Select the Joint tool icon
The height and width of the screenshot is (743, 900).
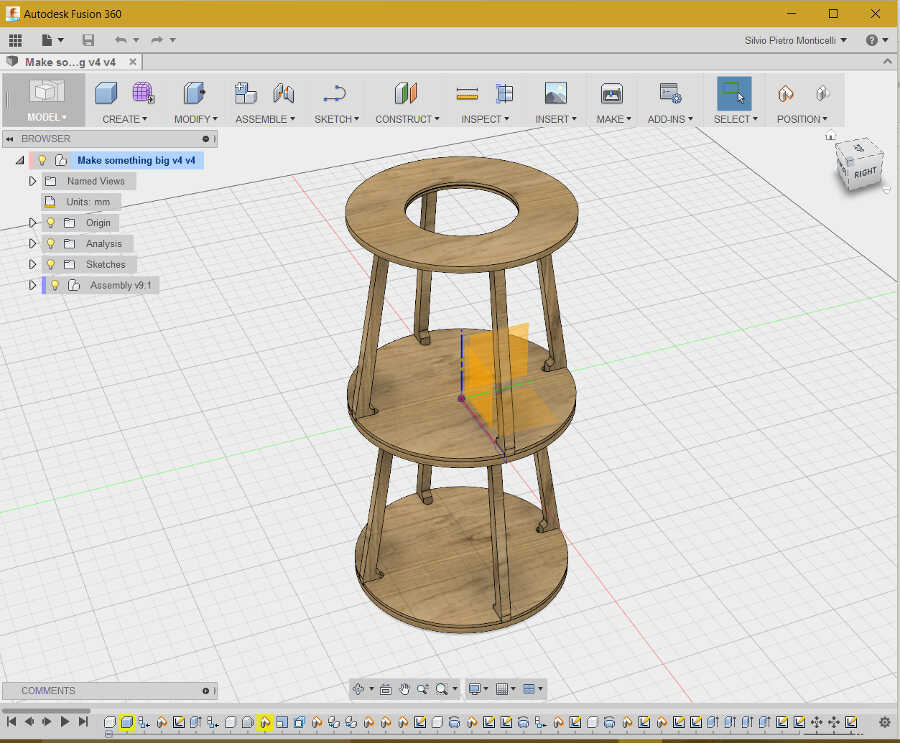[284, 93]
